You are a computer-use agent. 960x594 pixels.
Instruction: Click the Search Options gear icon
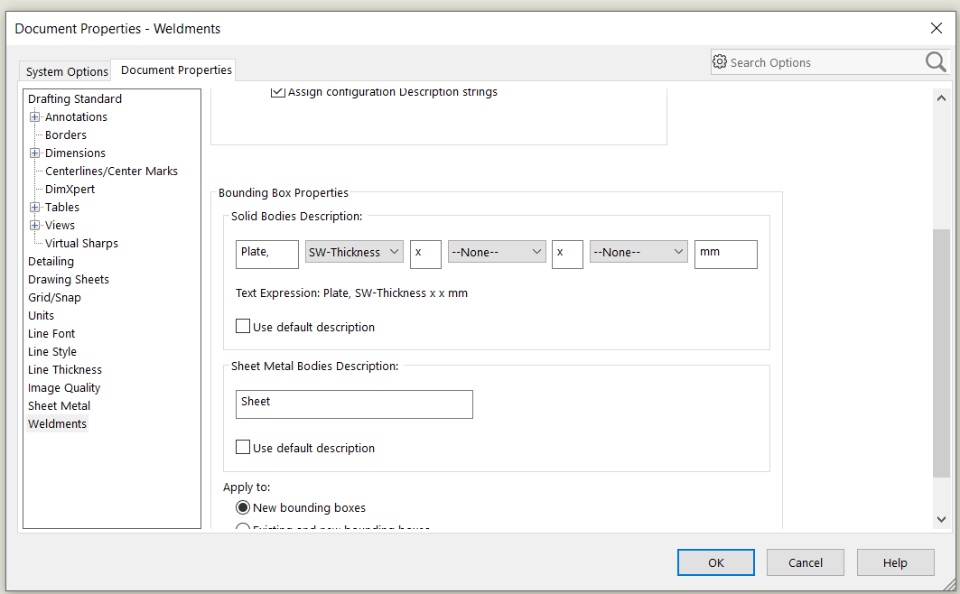point(719,62)
